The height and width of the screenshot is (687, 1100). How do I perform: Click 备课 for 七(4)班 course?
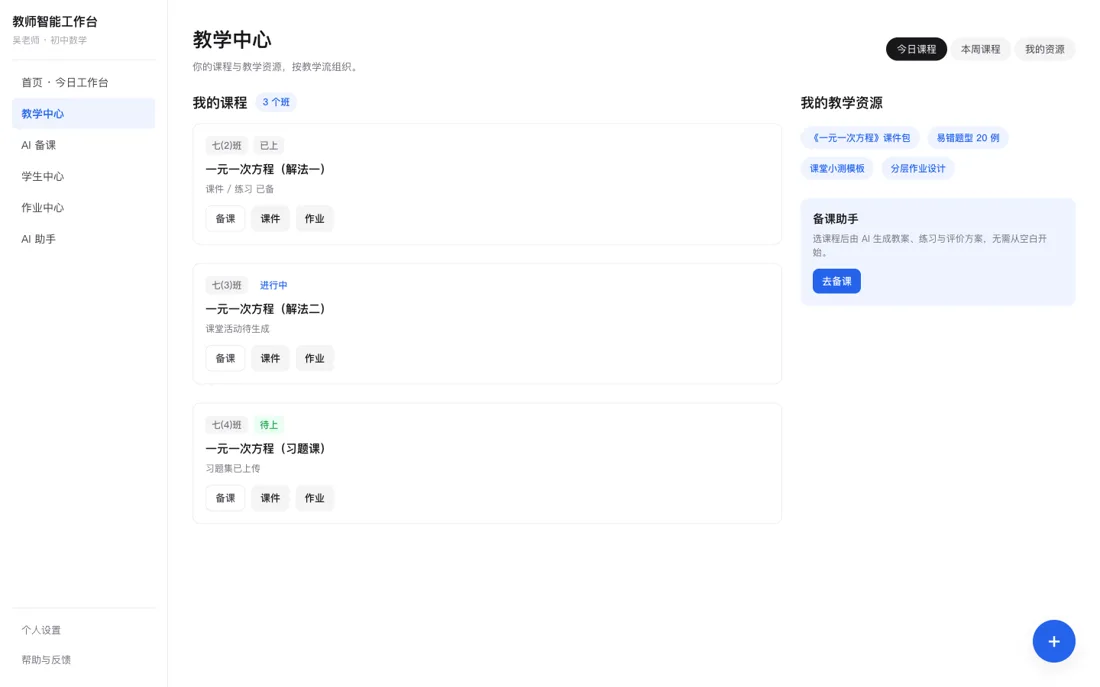(225, 498)
